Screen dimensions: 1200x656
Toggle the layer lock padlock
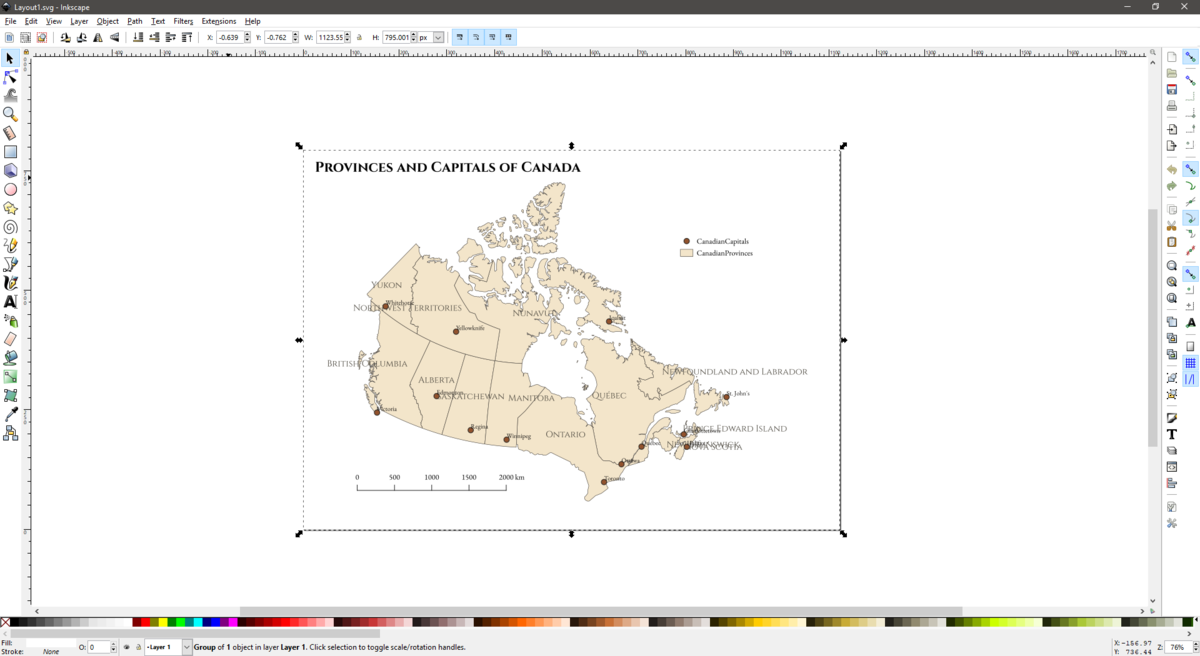point(138,646)
